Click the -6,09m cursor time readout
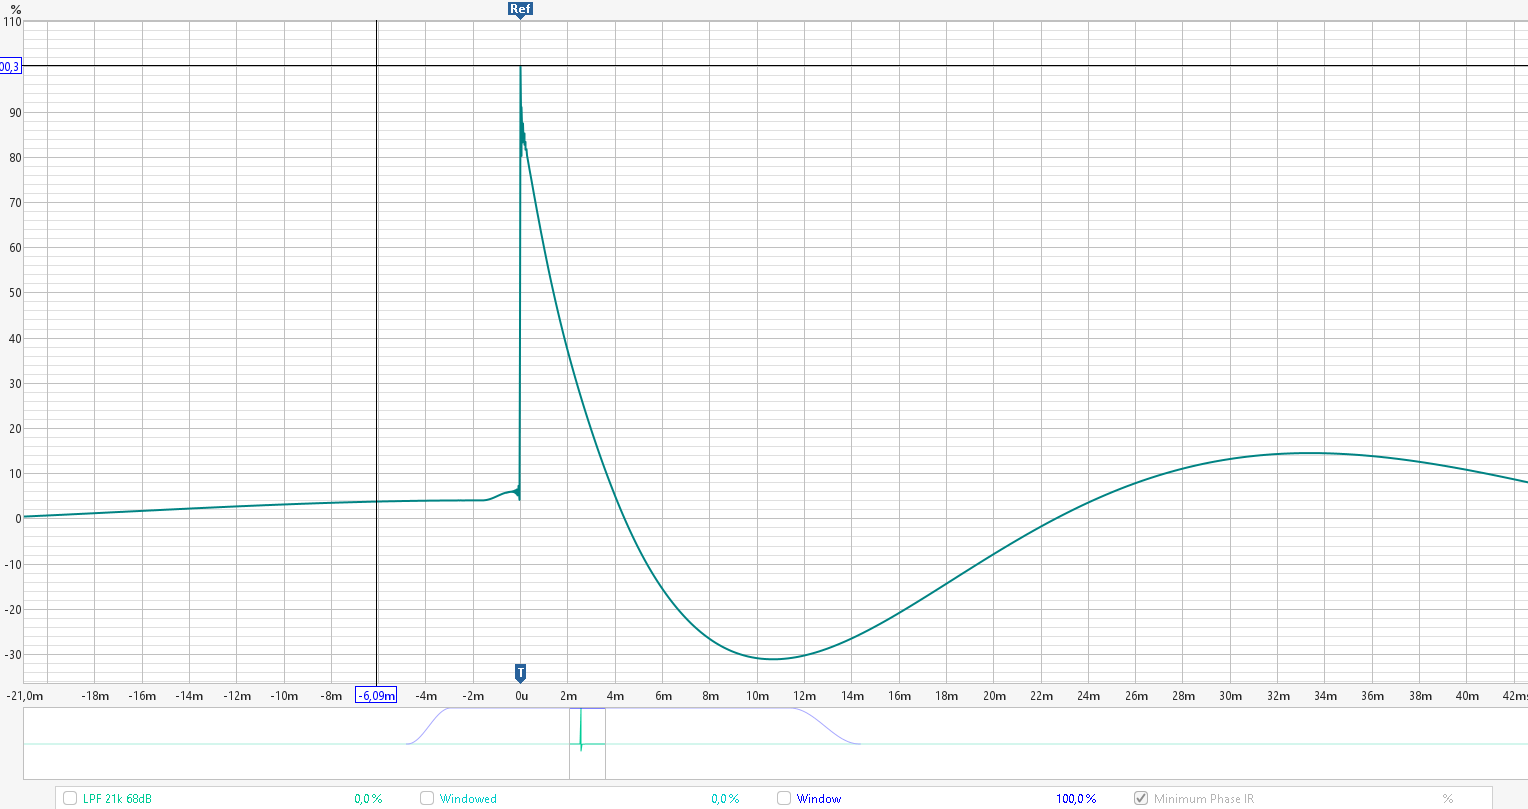 point(377,696)
